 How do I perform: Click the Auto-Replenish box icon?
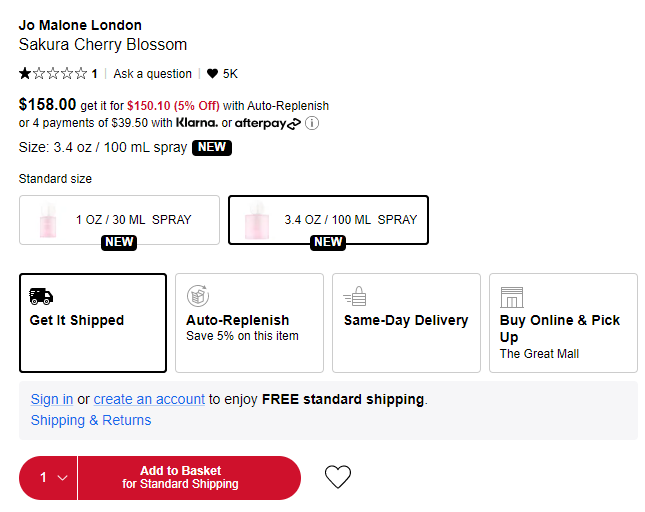pos(198,296)
